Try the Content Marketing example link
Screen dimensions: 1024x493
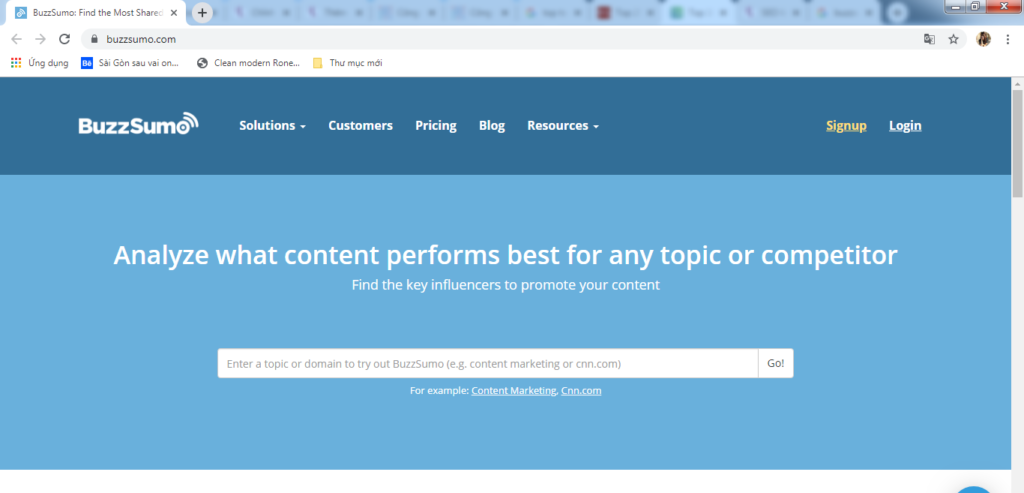513,390
